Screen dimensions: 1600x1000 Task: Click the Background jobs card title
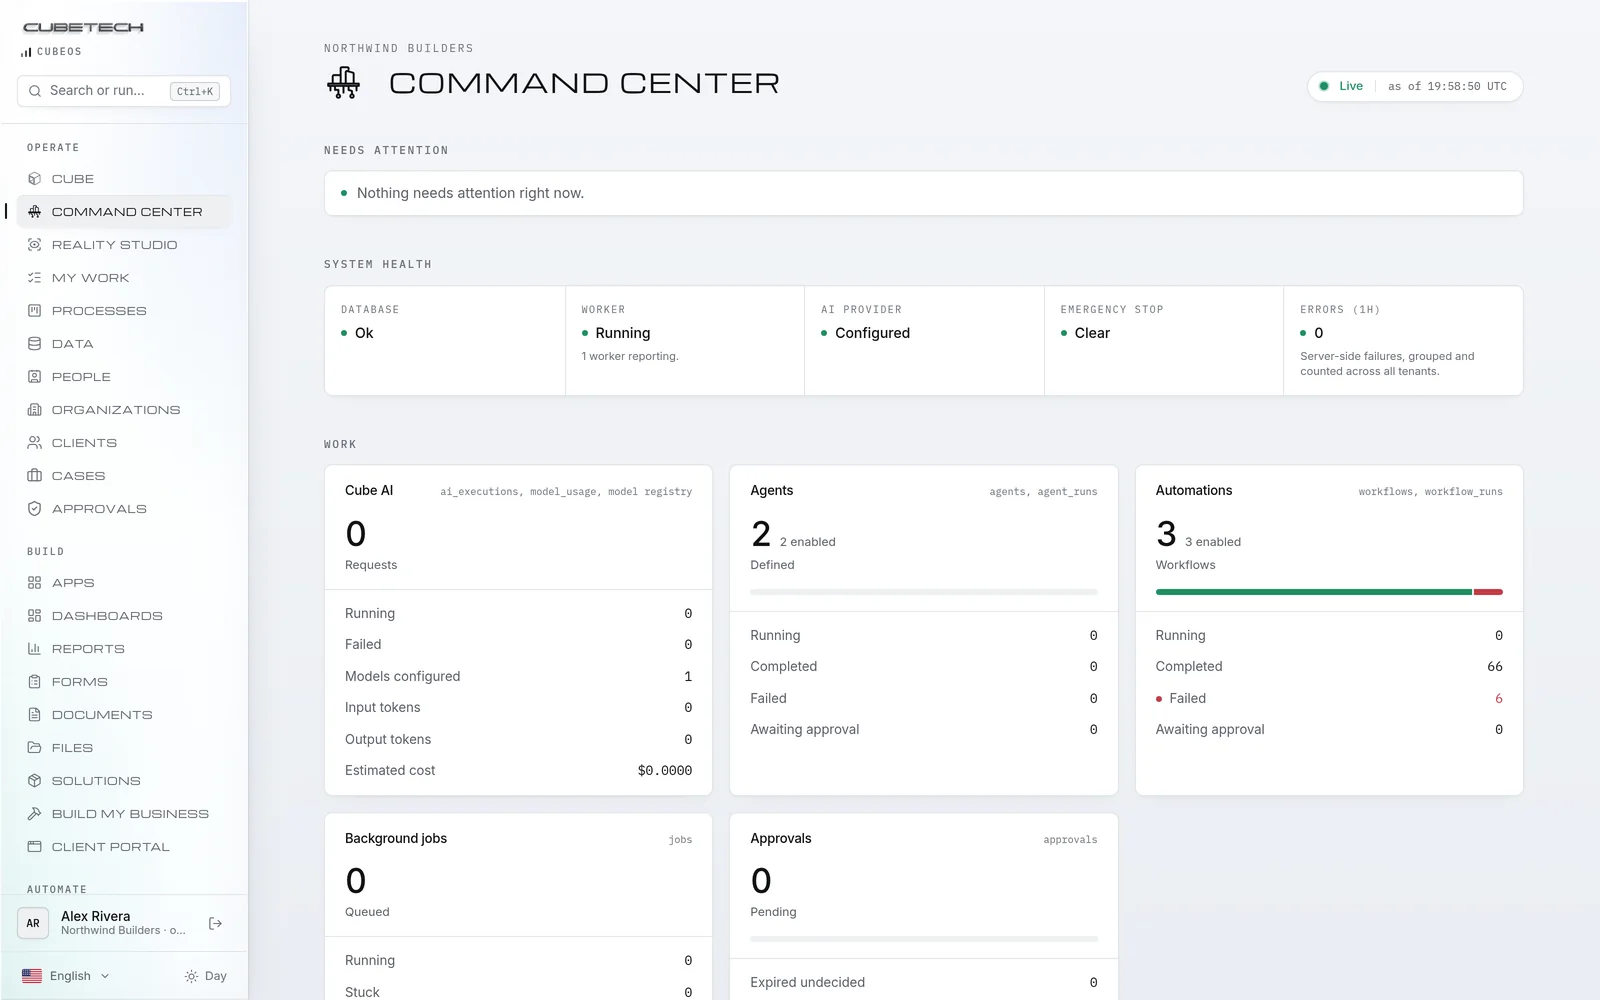point(396,838)
